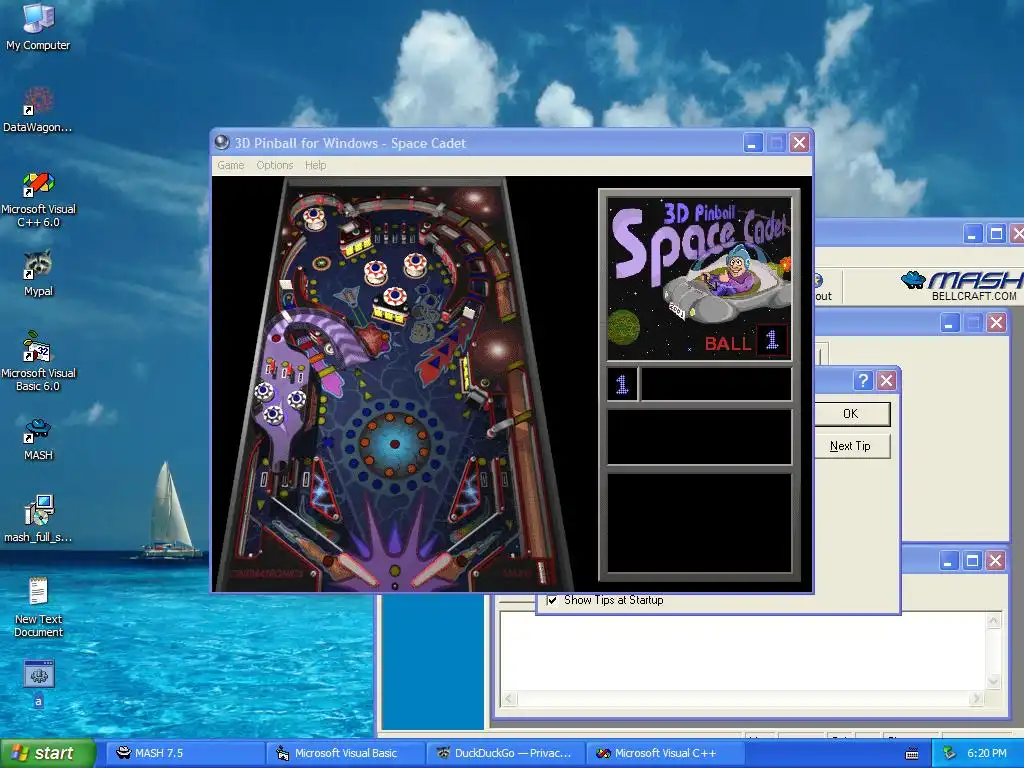
Task: Click the ball plunger on the table
Action: (x=541, y=570)
